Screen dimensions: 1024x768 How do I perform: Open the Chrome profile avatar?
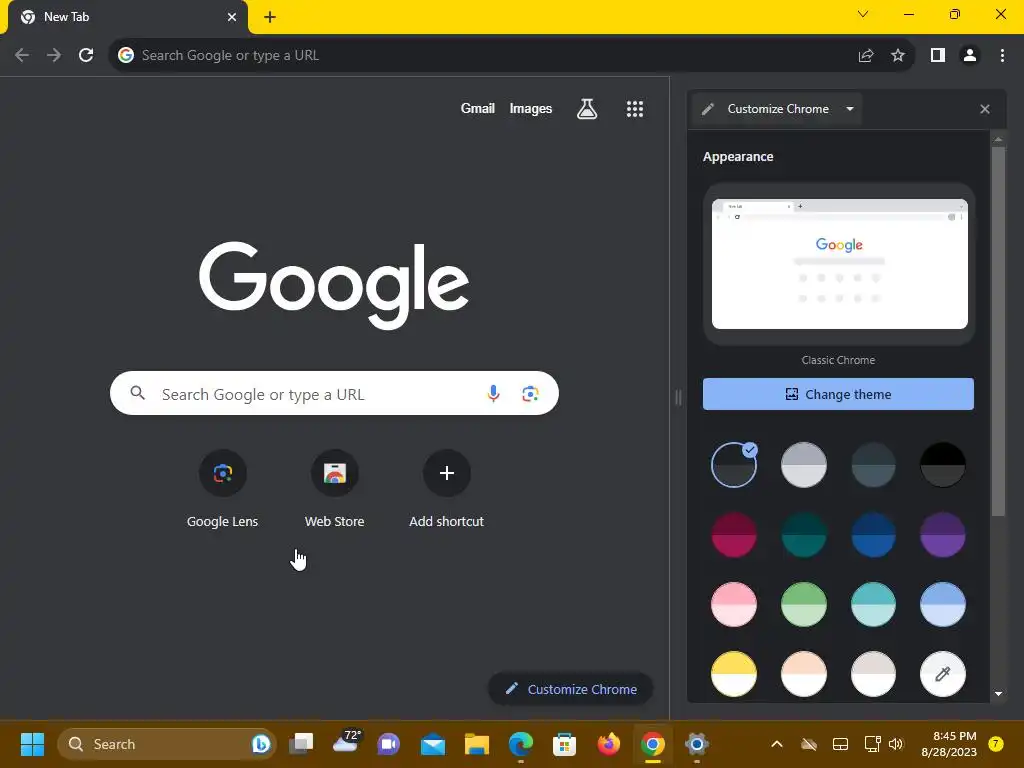coord(970,56)
